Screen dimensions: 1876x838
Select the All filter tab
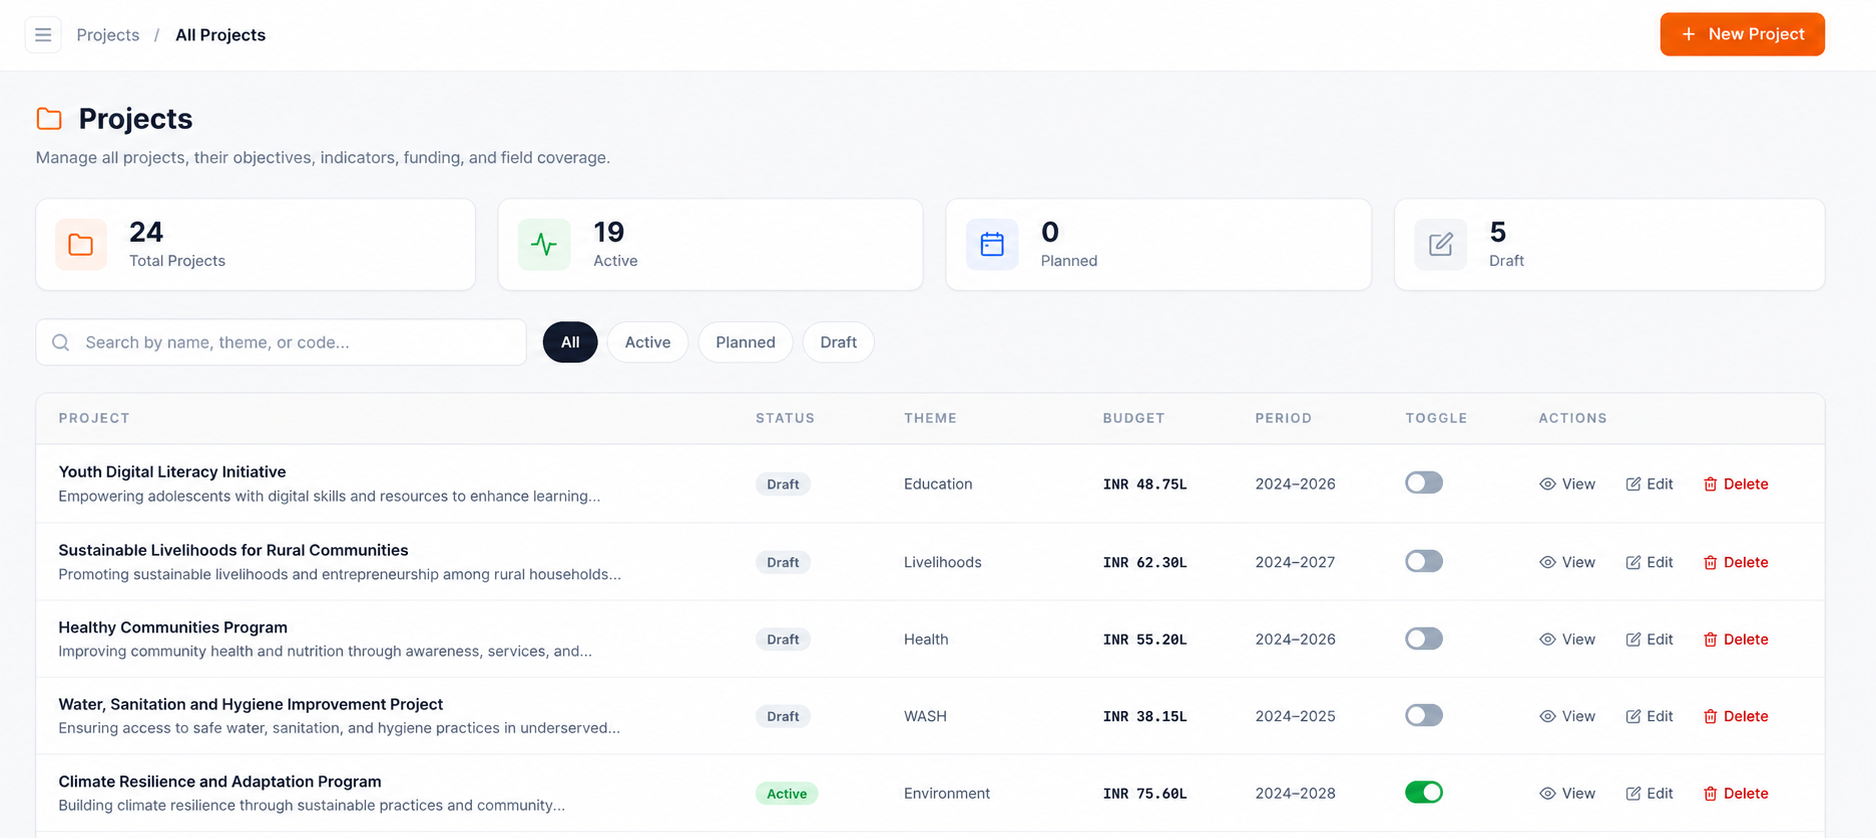click(570, 342)
